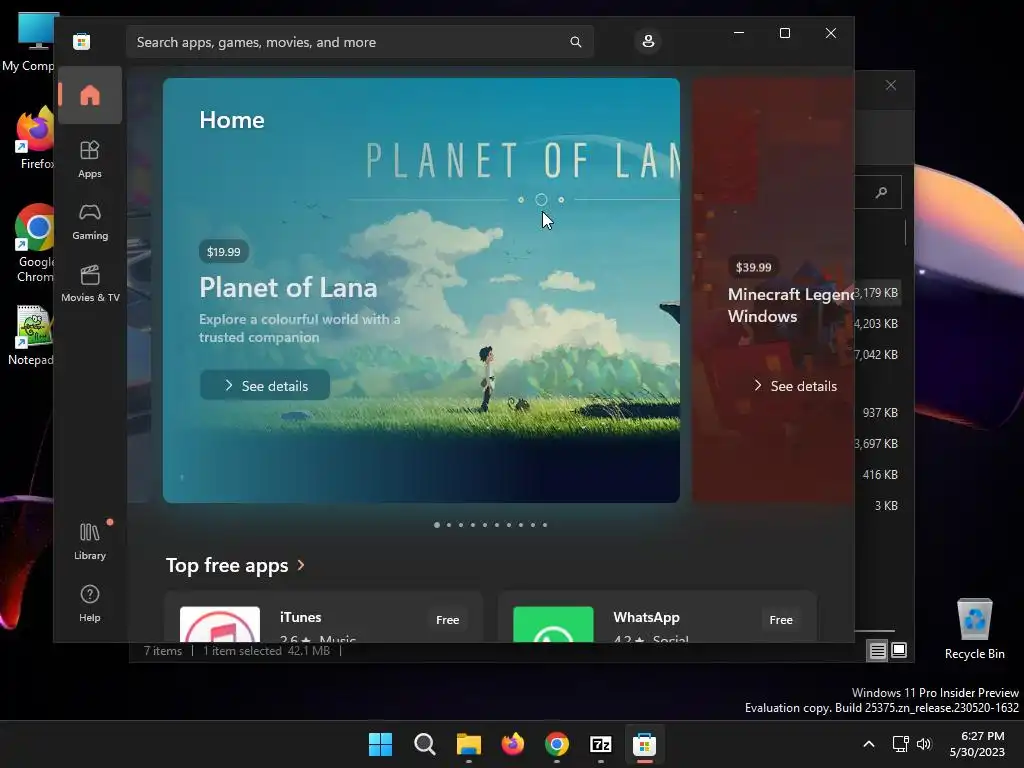
Task: Open the Home tab in Store sidebar
Action: click(x=89, y=95)
